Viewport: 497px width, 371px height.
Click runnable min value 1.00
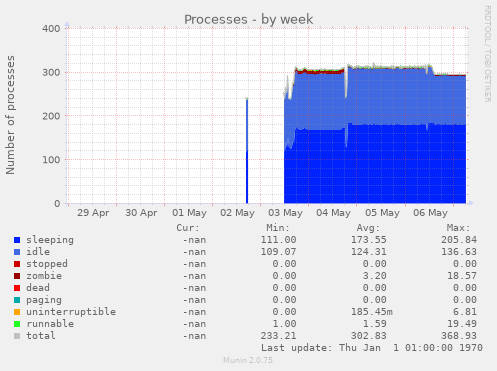tap(284, 324)
